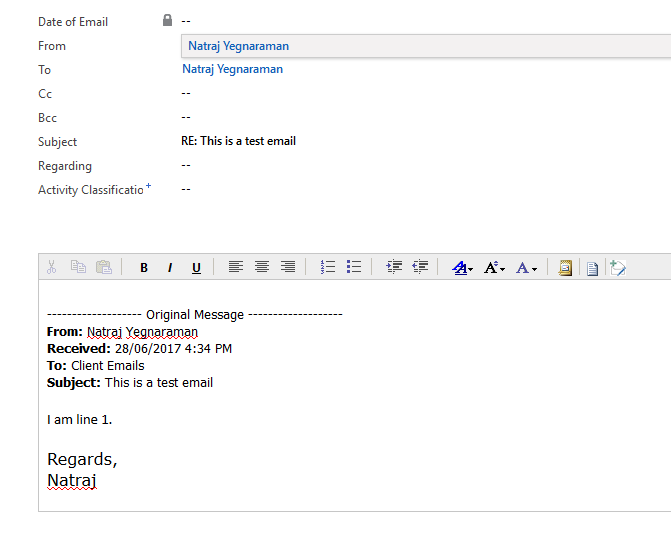This screenshot has width=671, height=533.
Task: Click the Date of Email label
Action: pyautogui.click(x=73, y=22)
